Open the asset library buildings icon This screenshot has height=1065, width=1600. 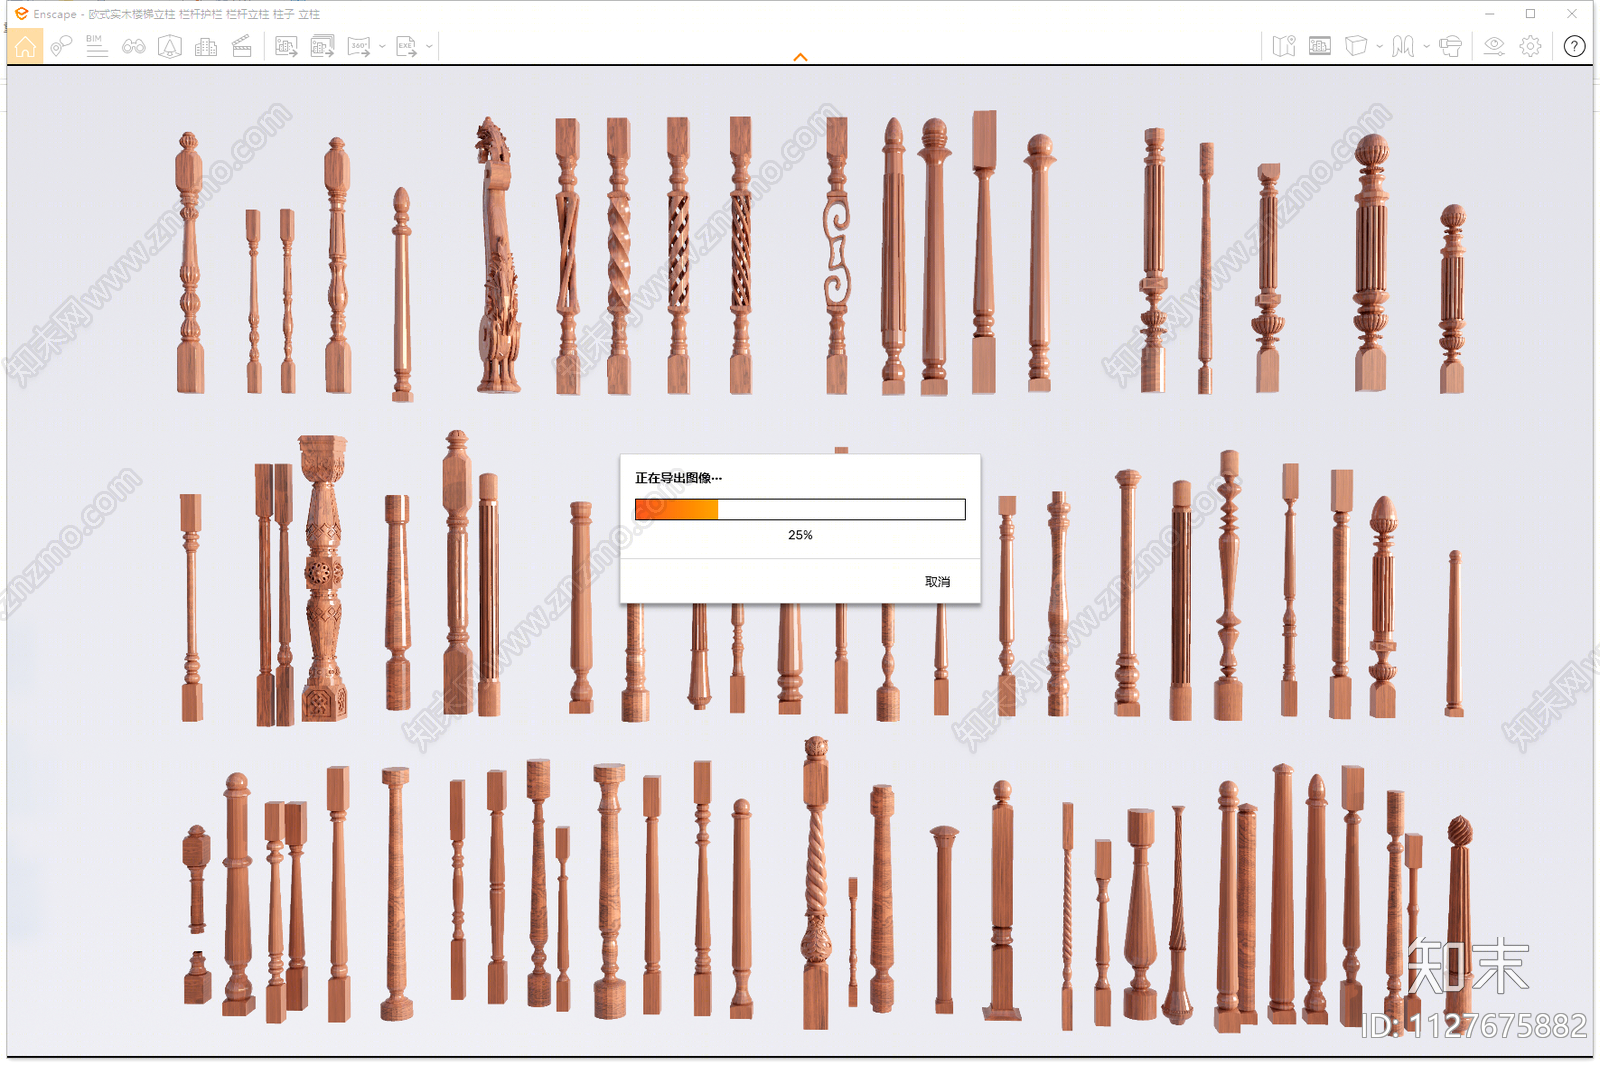pos(206,46)
